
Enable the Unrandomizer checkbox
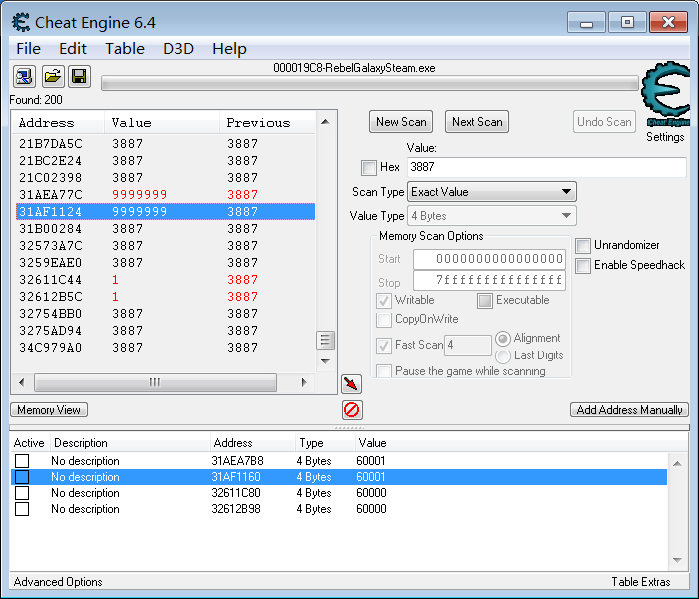click(583, 245)
